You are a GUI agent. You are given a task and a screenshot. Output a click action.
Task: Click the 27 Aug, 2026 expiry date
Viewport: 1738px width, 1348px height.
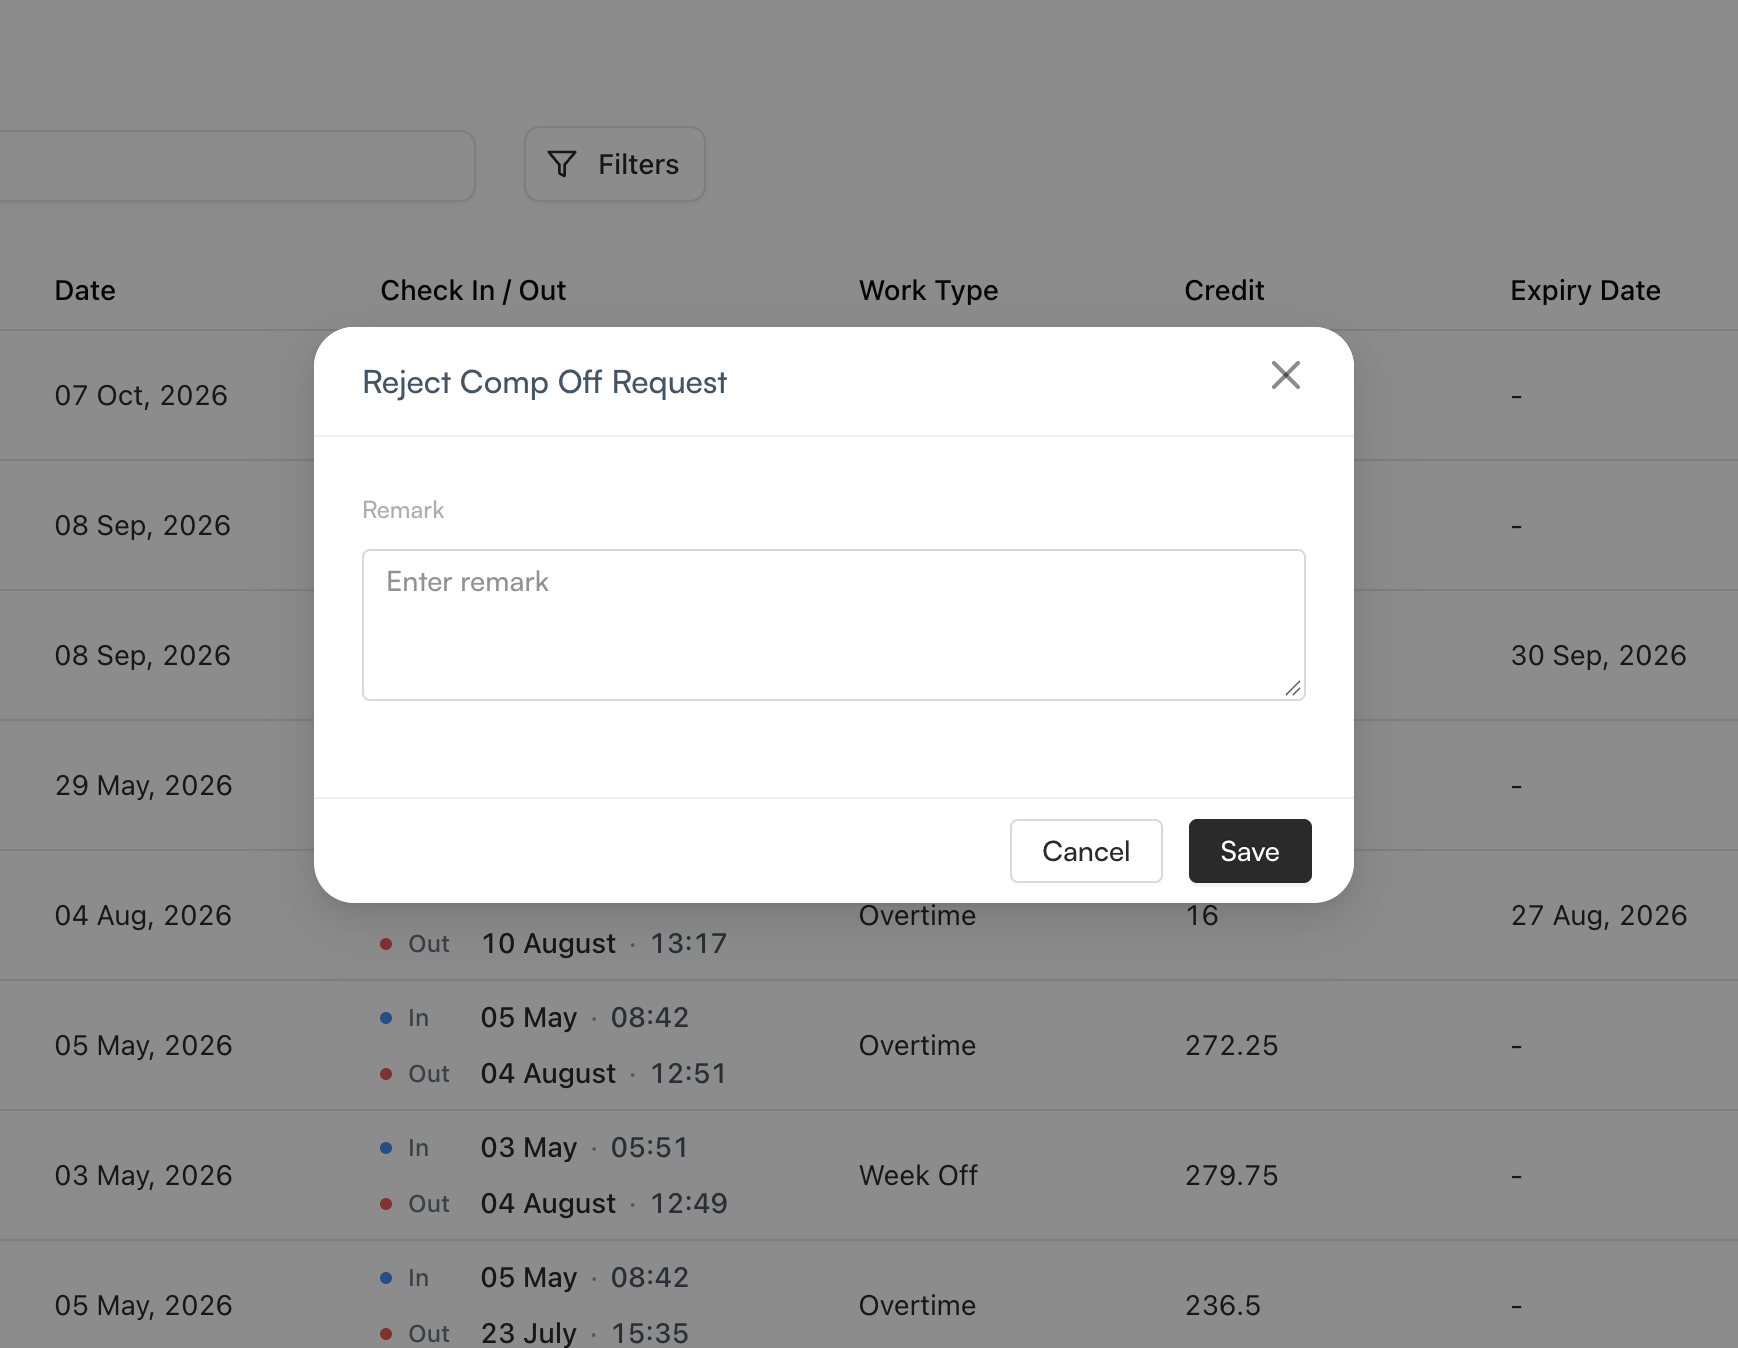(x=1599, y=915)
